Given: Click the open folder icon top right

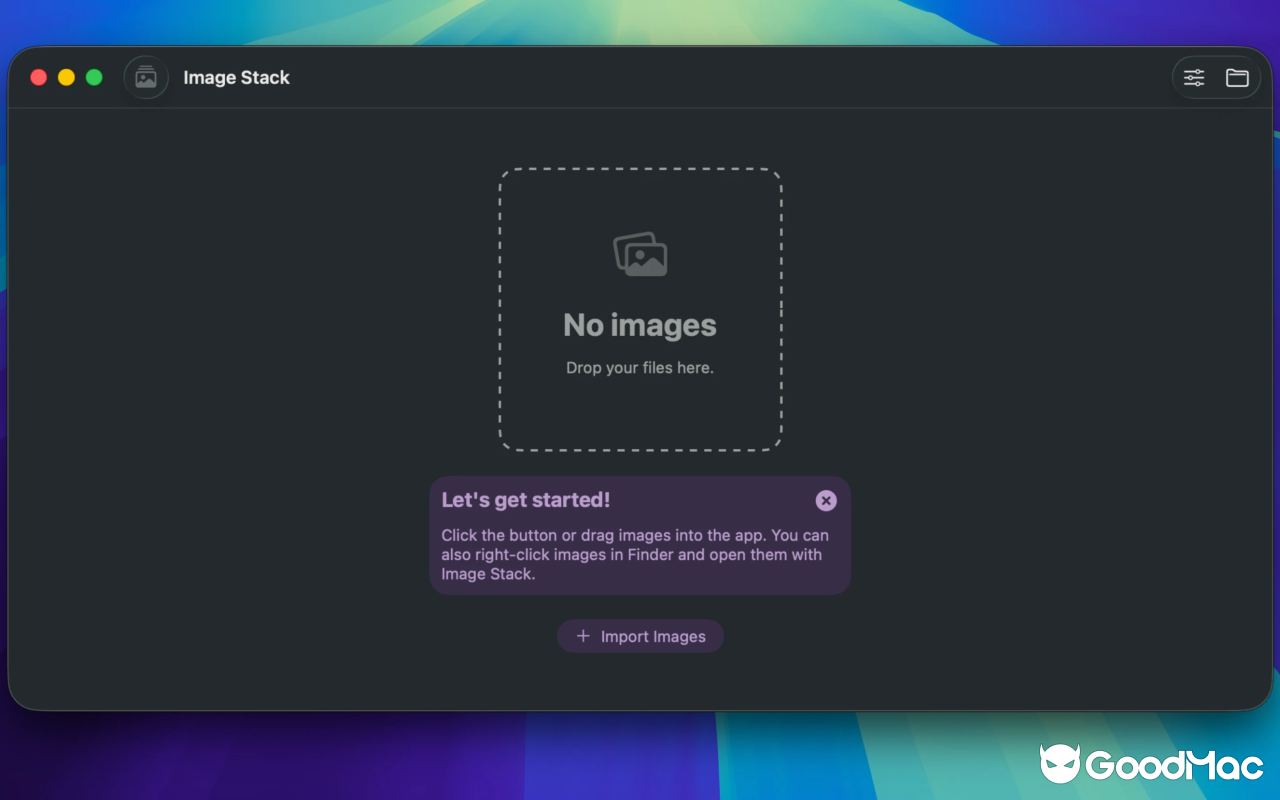Looking at the screenshot, I should click(x=1237, y=77).
